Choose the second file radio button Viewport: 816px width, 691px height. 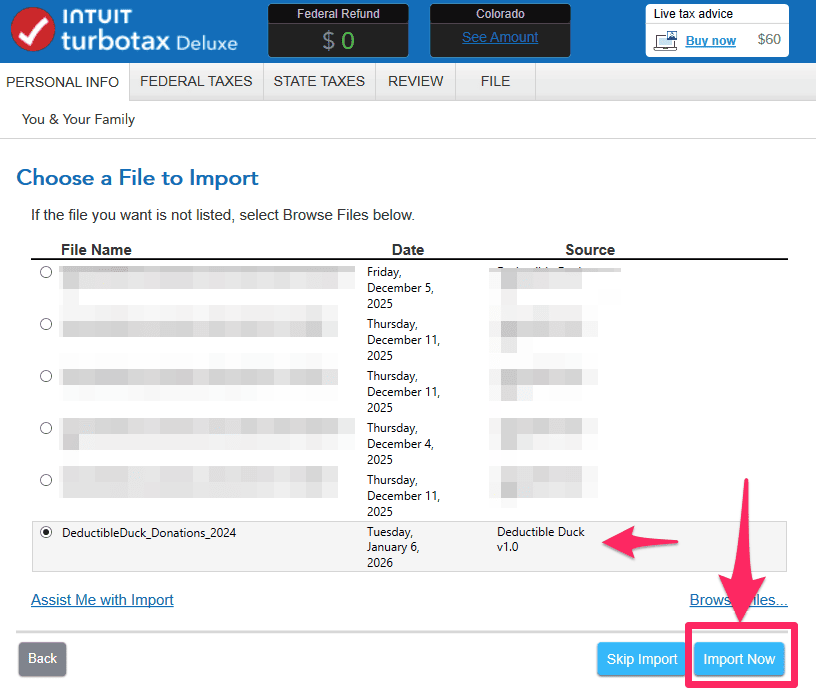[x=46, y=324]
